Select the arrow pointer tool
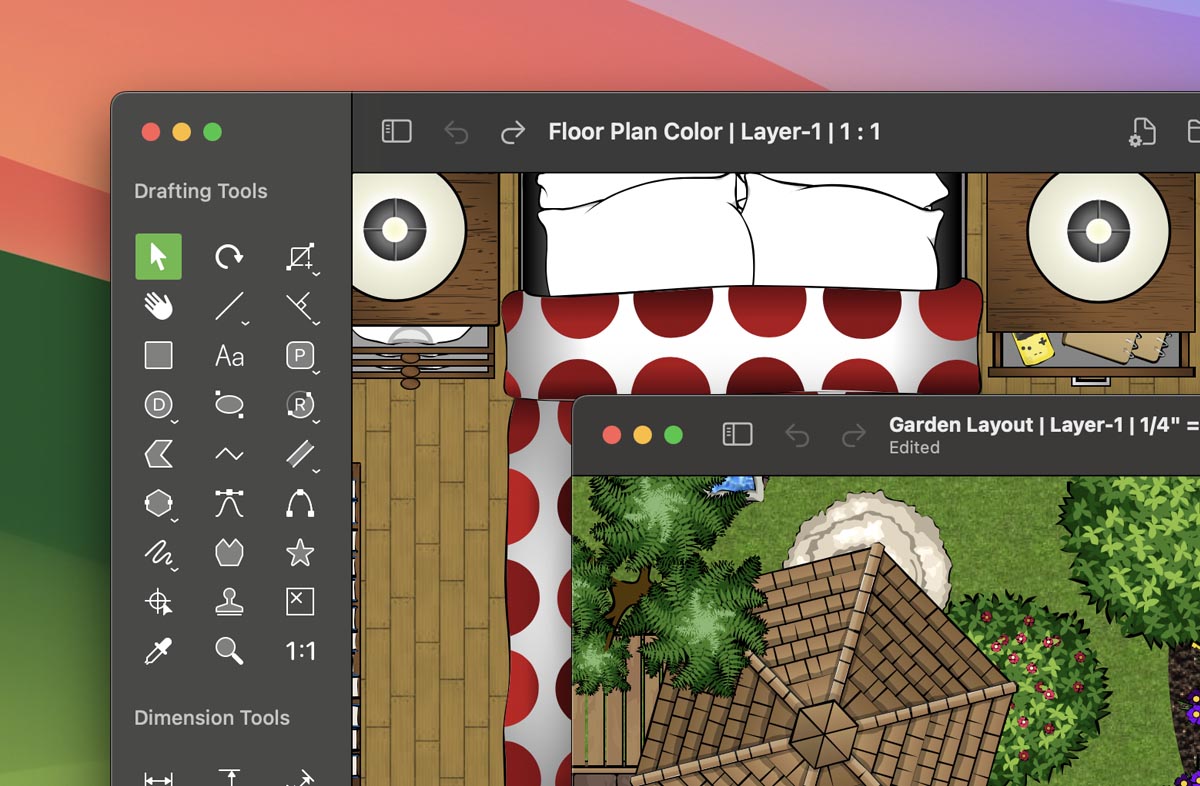The height and width of the screenshot is (786, 1200). (x=158, y=257)
